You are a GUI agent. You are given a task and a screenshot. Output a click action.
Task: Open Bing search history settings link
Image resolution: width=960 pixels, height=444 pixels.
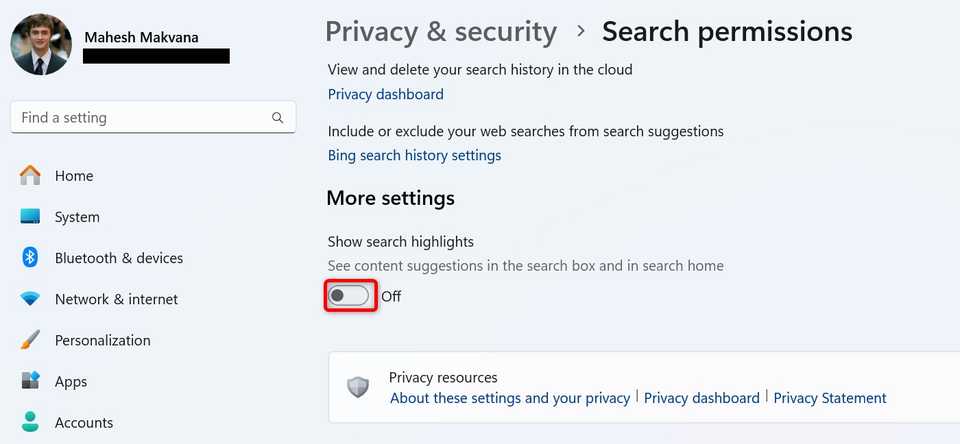[415, 155]
